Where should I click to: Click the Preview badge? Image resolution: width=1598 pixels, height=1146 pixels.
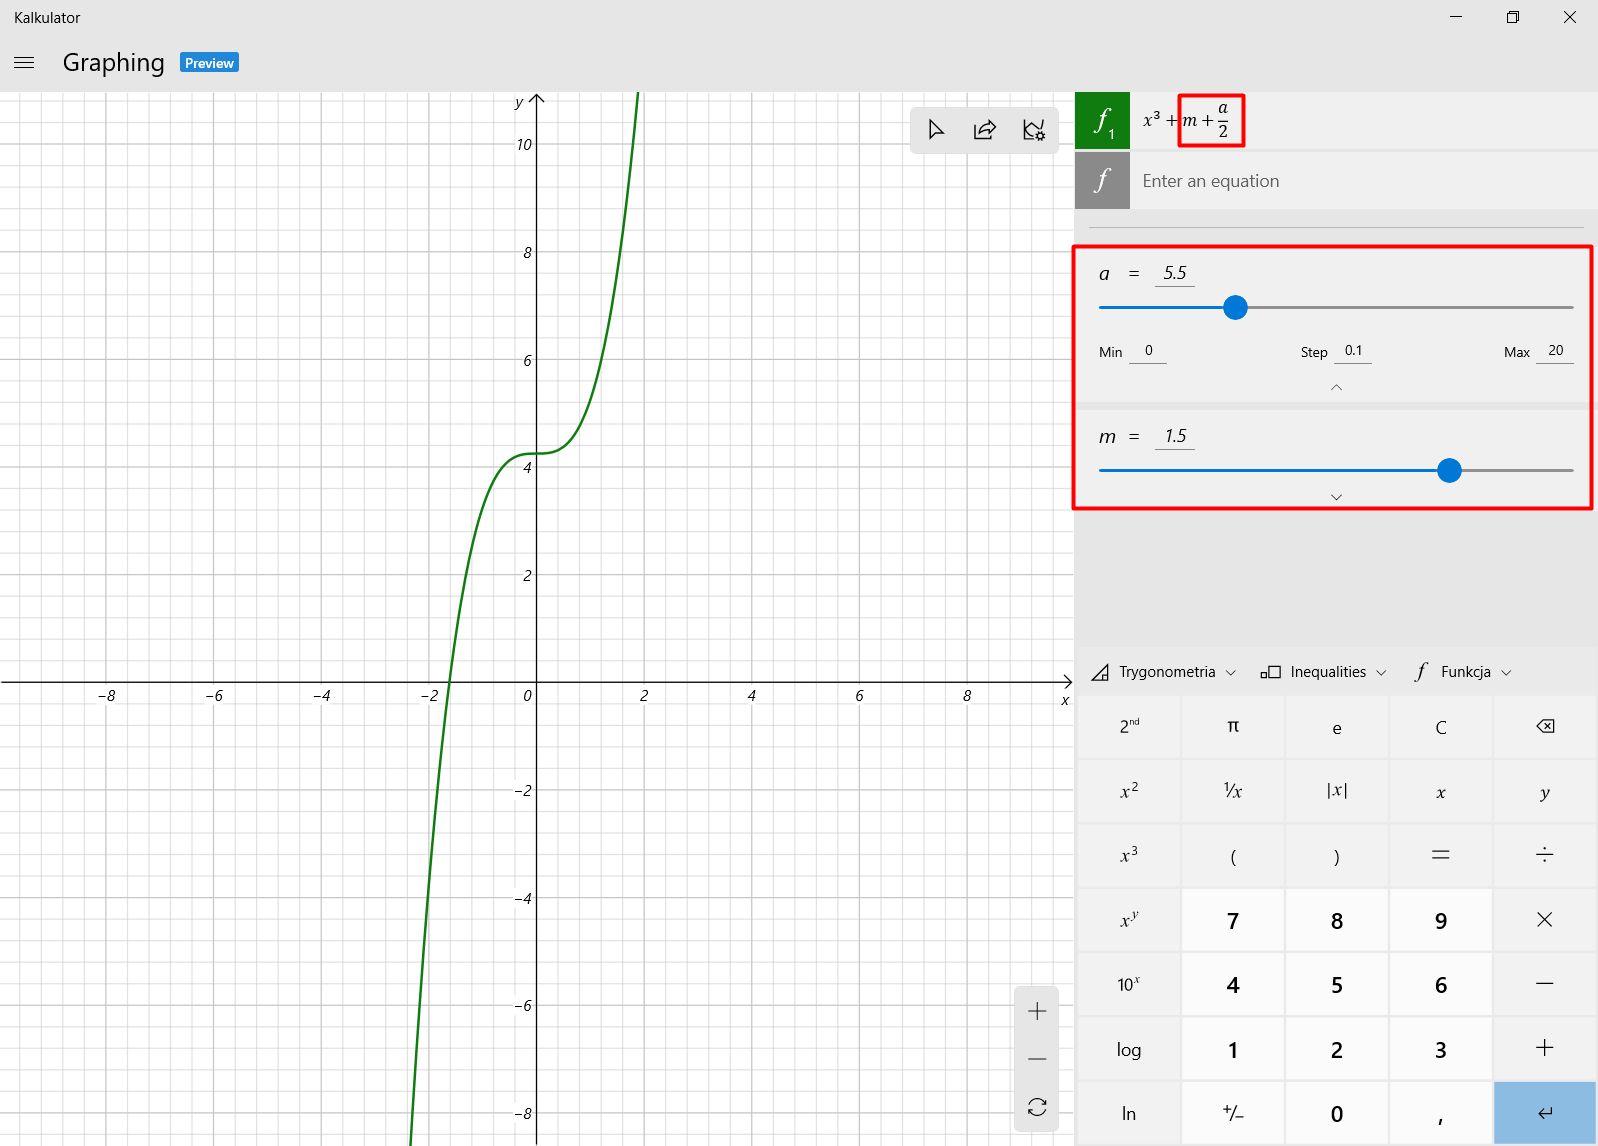click(x=209, y=63)
